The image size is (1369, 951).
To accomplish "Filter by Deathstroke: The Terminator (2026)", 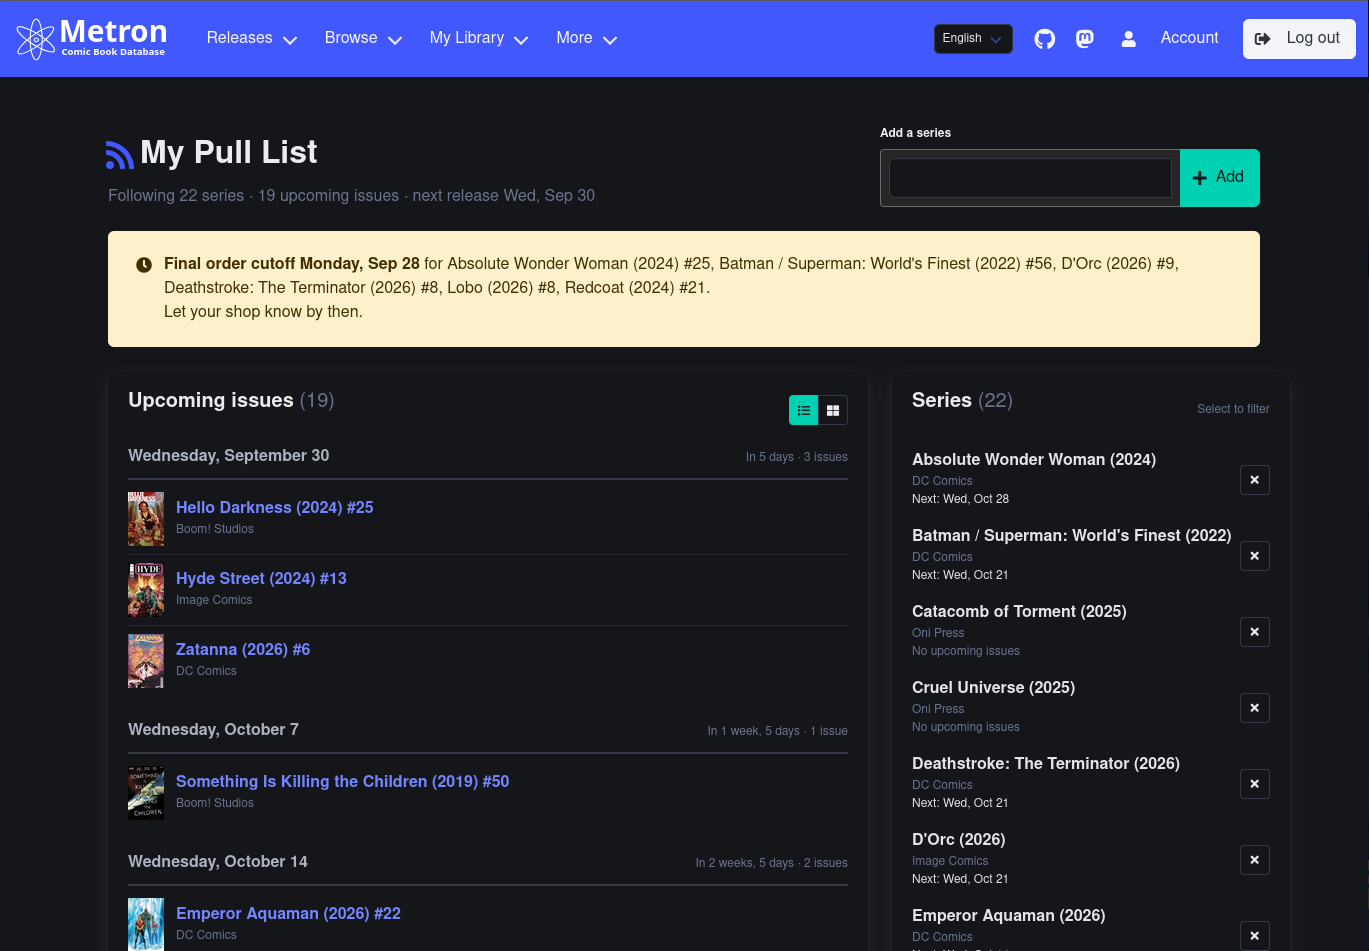I will click(x=1046, y=763).
